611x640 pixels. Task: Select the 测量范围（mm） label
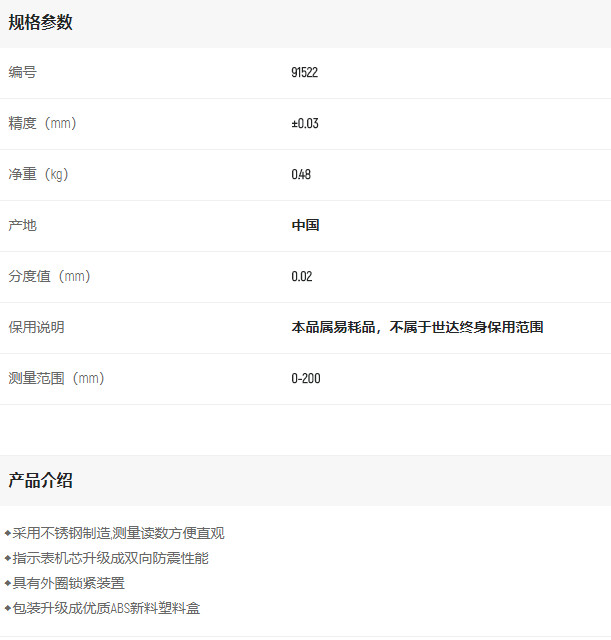tap(57, 378)
